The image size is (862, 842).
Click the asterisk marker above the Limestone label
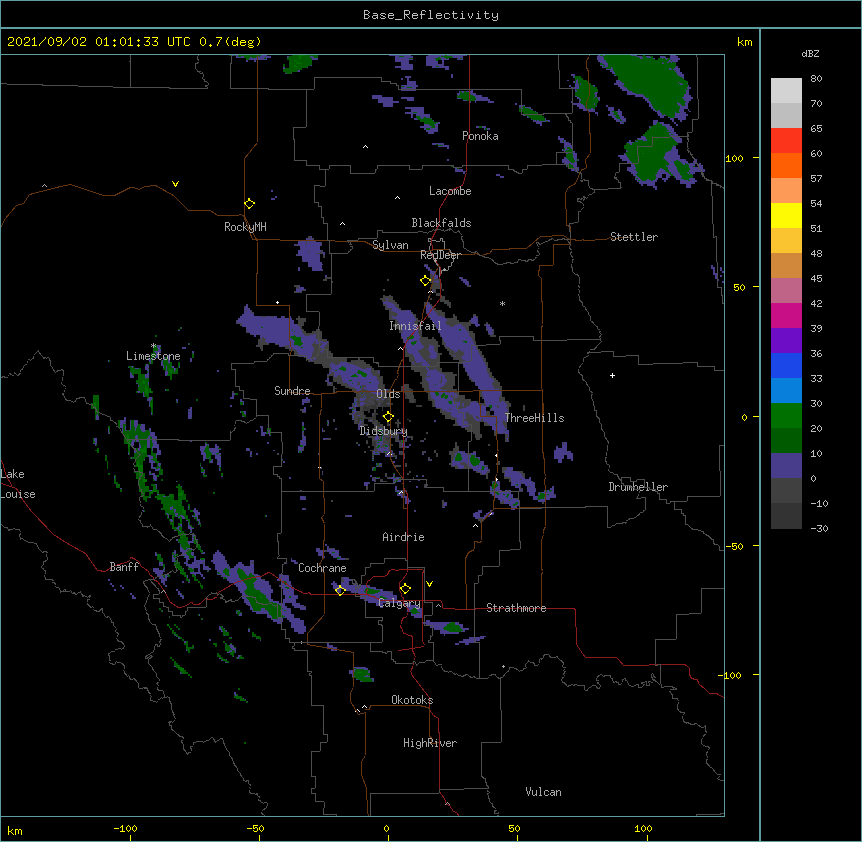pos(154,346)
